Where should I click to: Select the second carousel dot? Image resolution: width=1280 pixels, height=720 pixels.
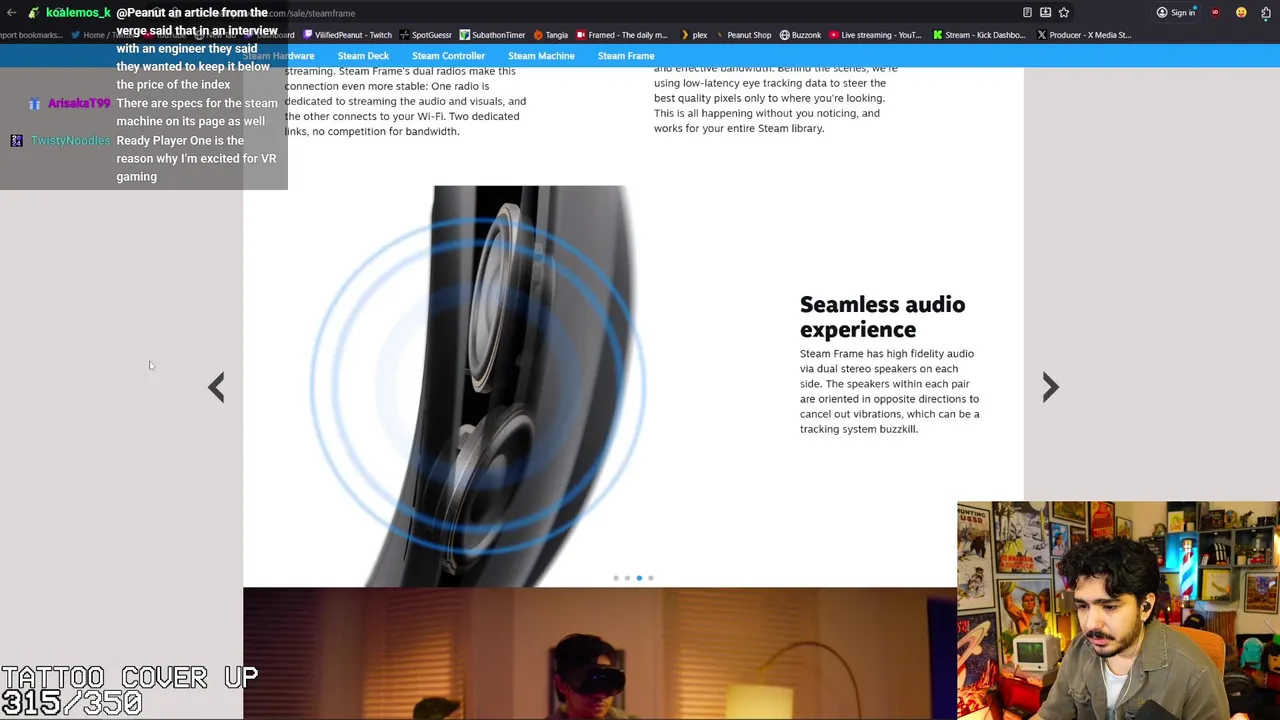627,578
